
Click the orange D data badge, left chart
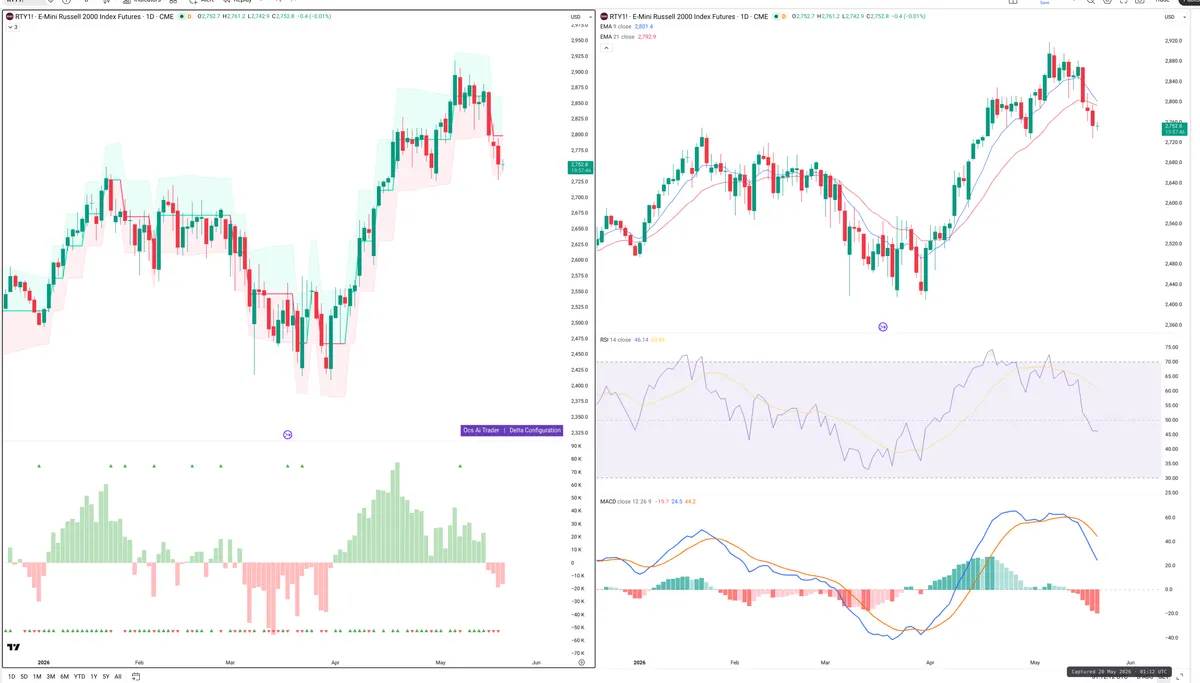tap(189, 17)
